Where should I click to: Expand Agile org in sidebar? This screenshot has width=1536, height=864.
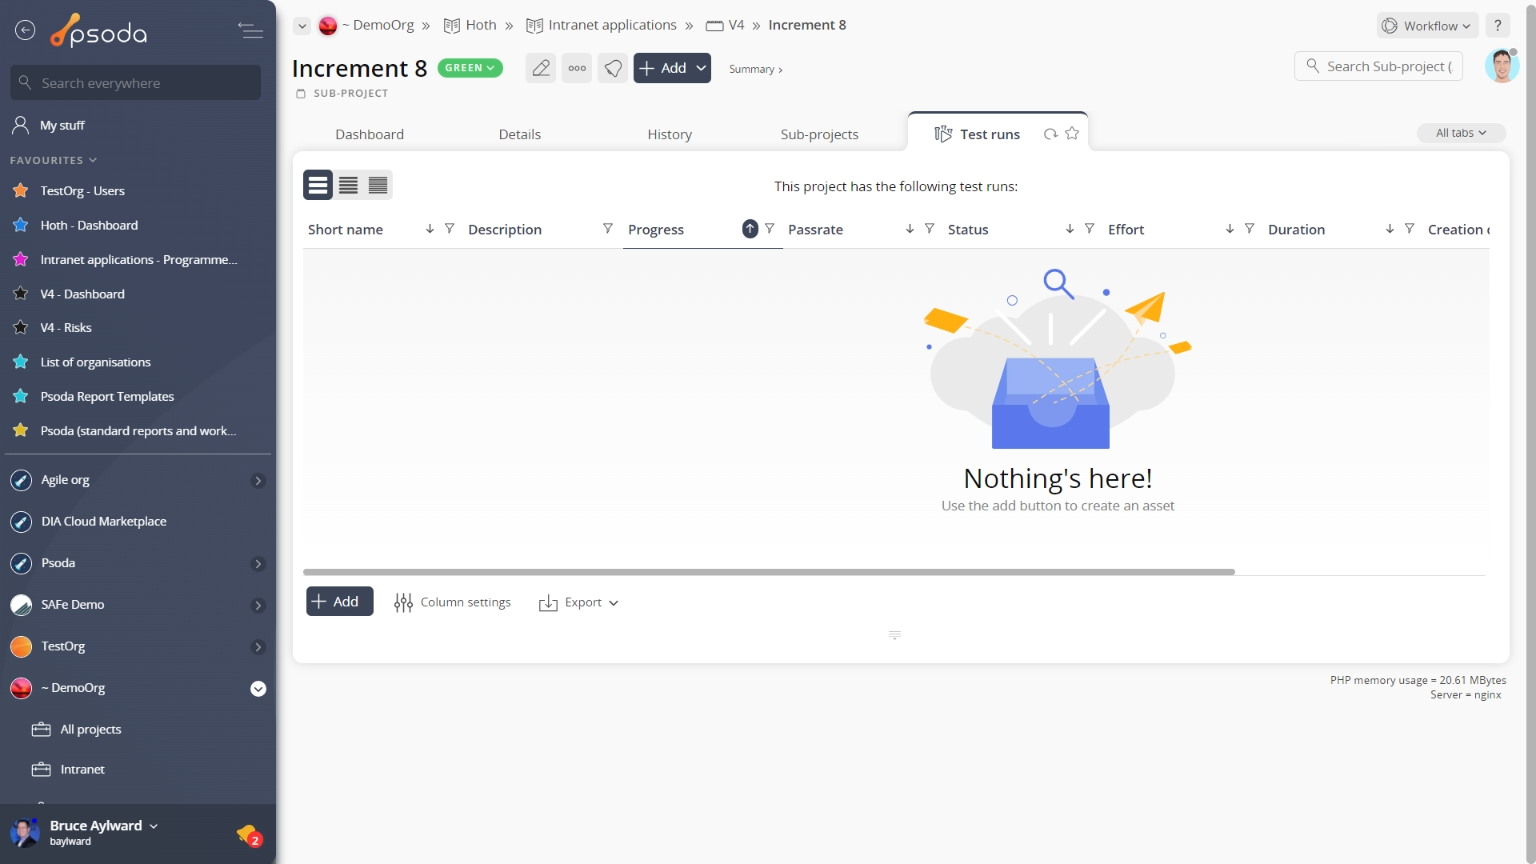click(x=258, y=481)
